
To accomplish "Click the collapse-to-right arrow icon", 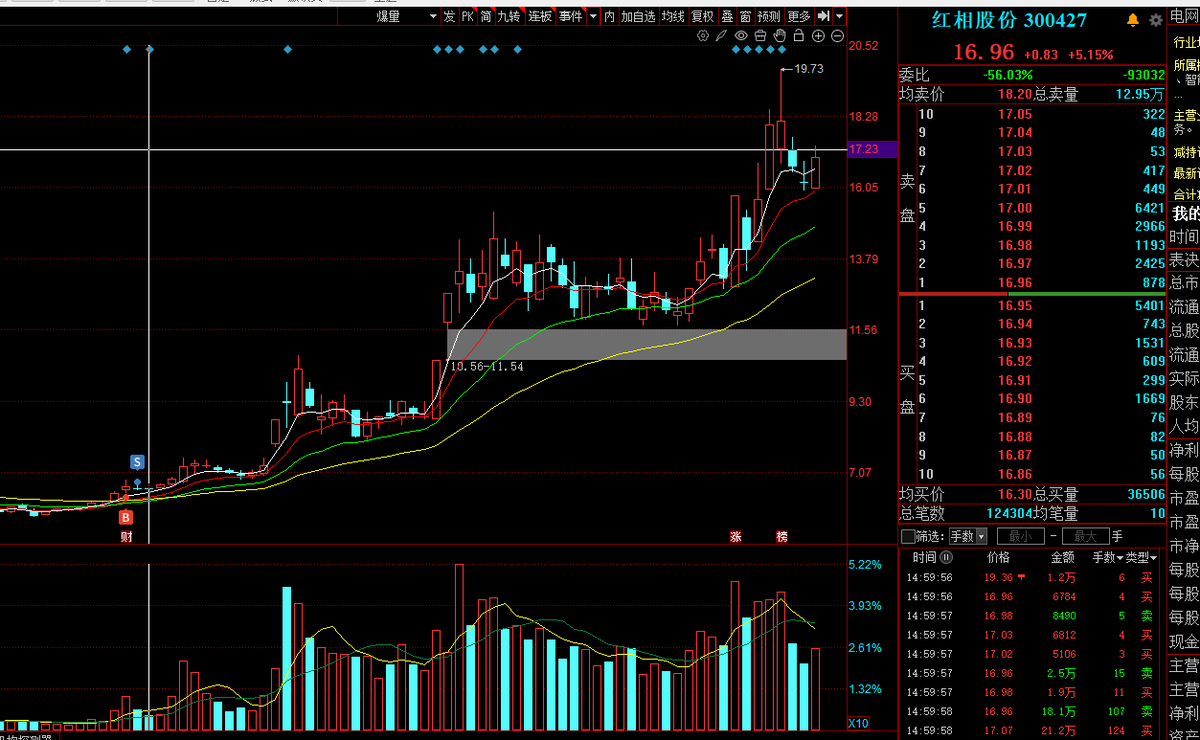I will (x=823, y=16).
